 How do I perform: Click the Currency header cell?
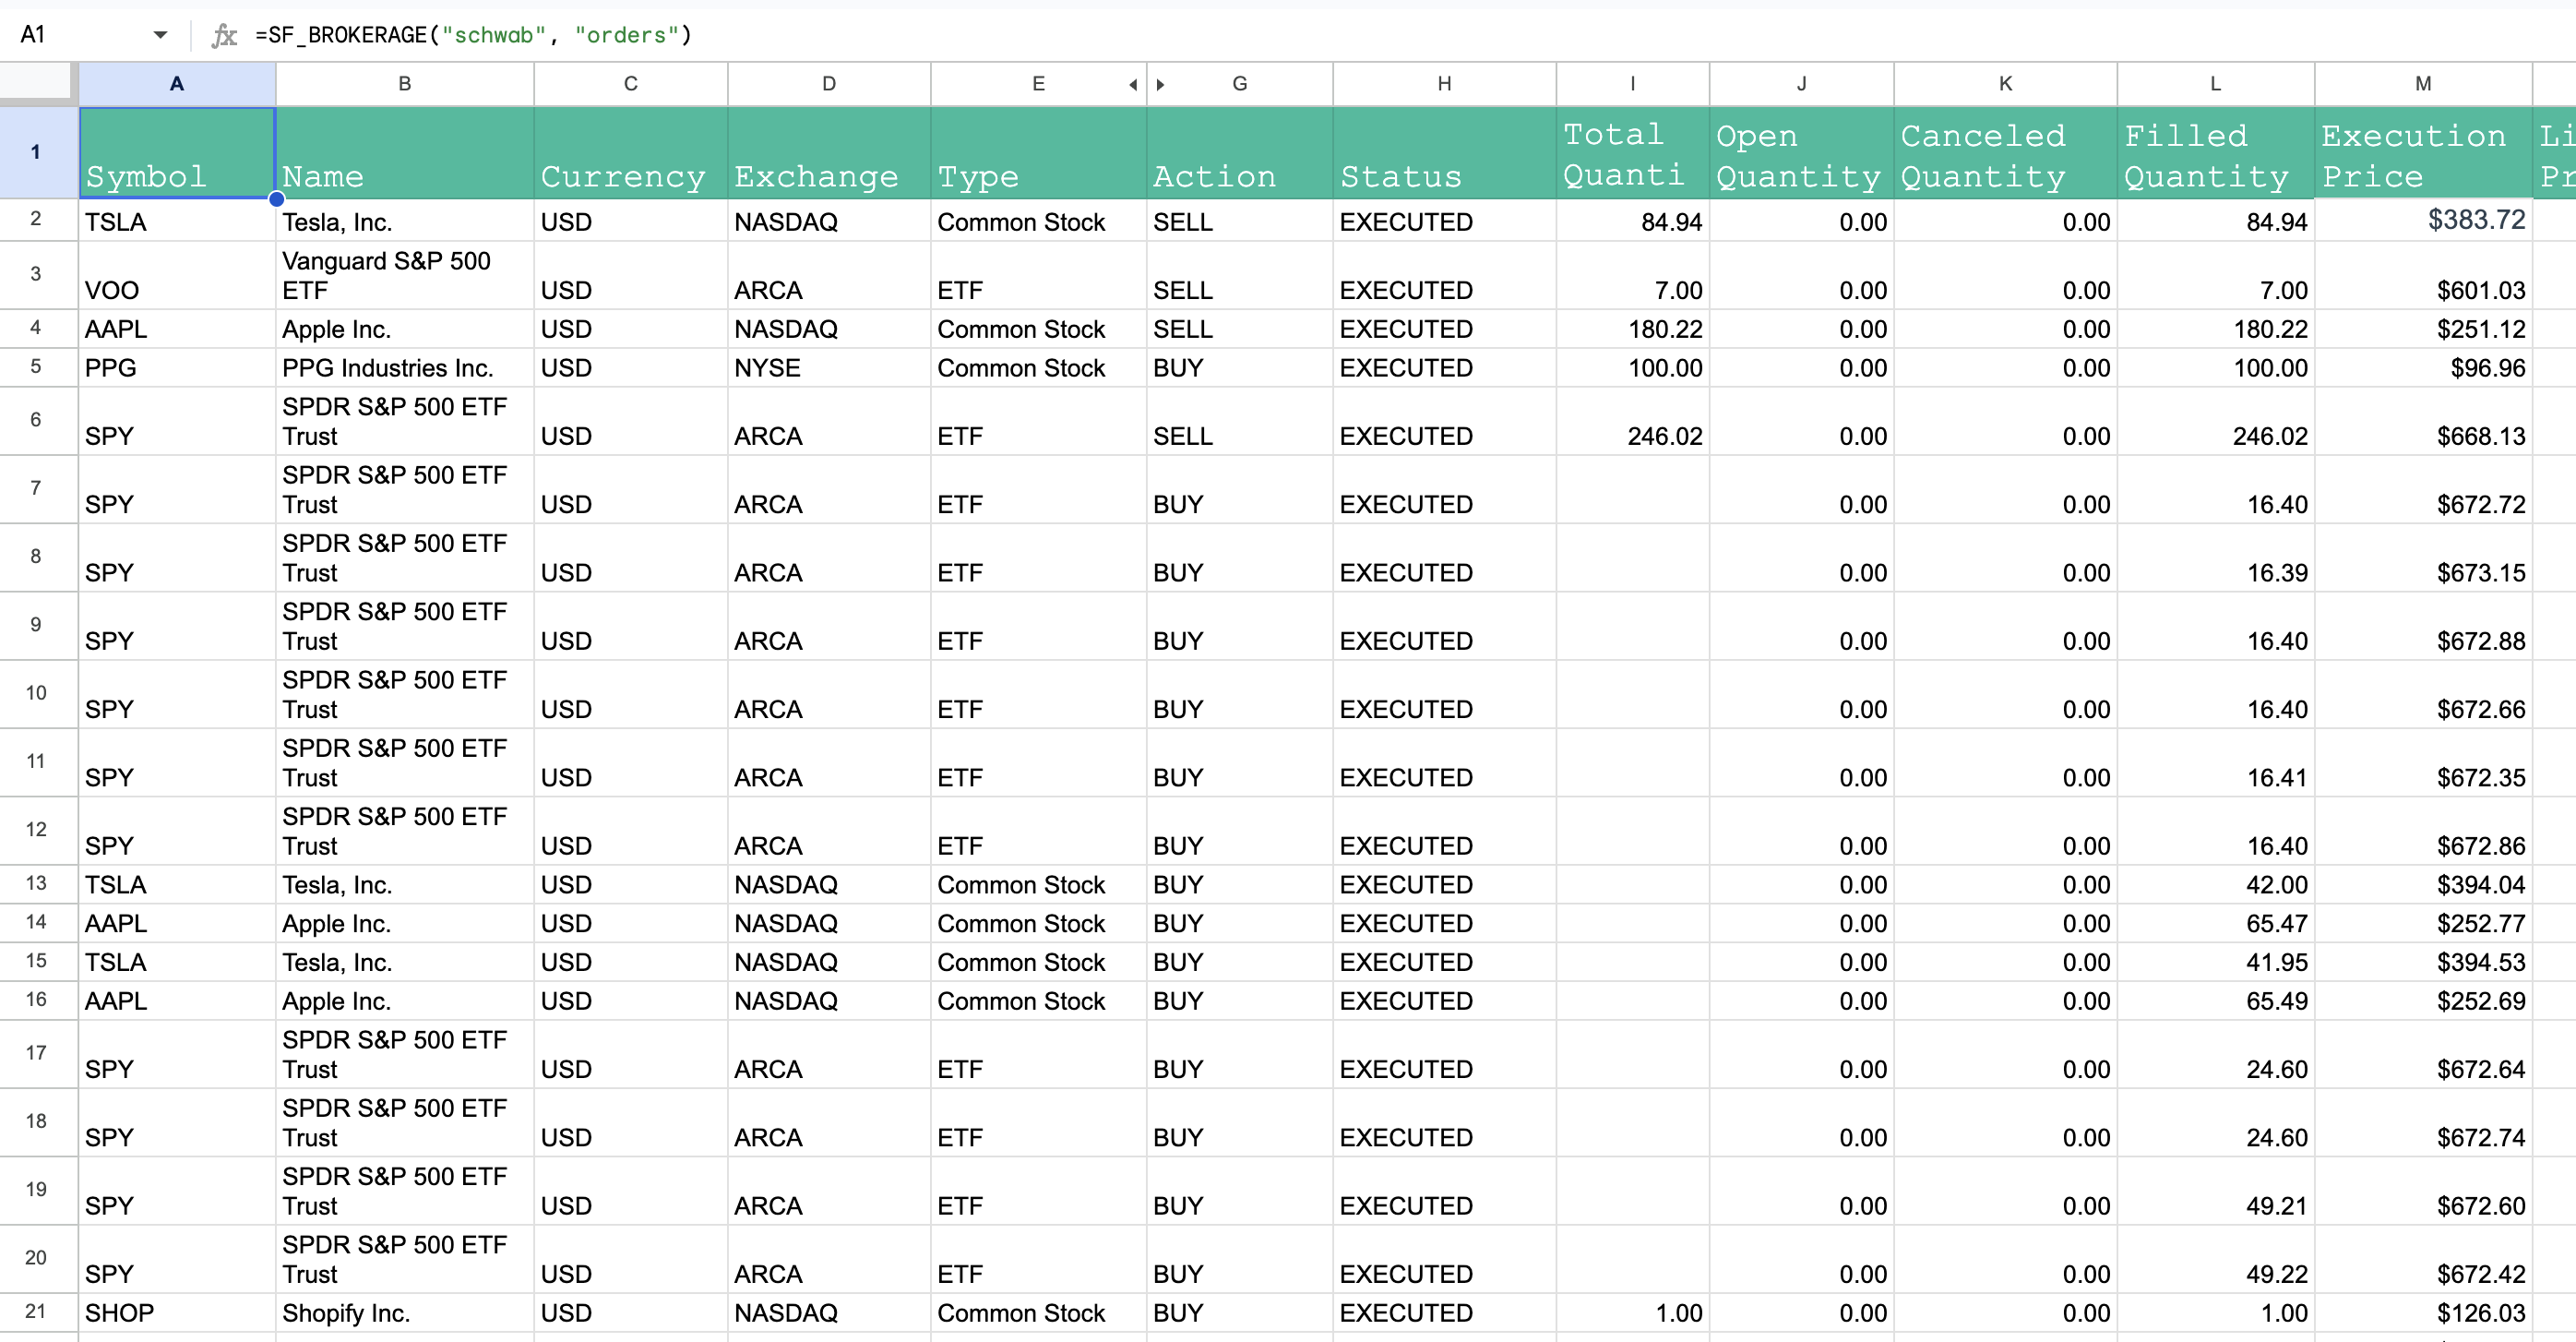(x=631, y=153)
